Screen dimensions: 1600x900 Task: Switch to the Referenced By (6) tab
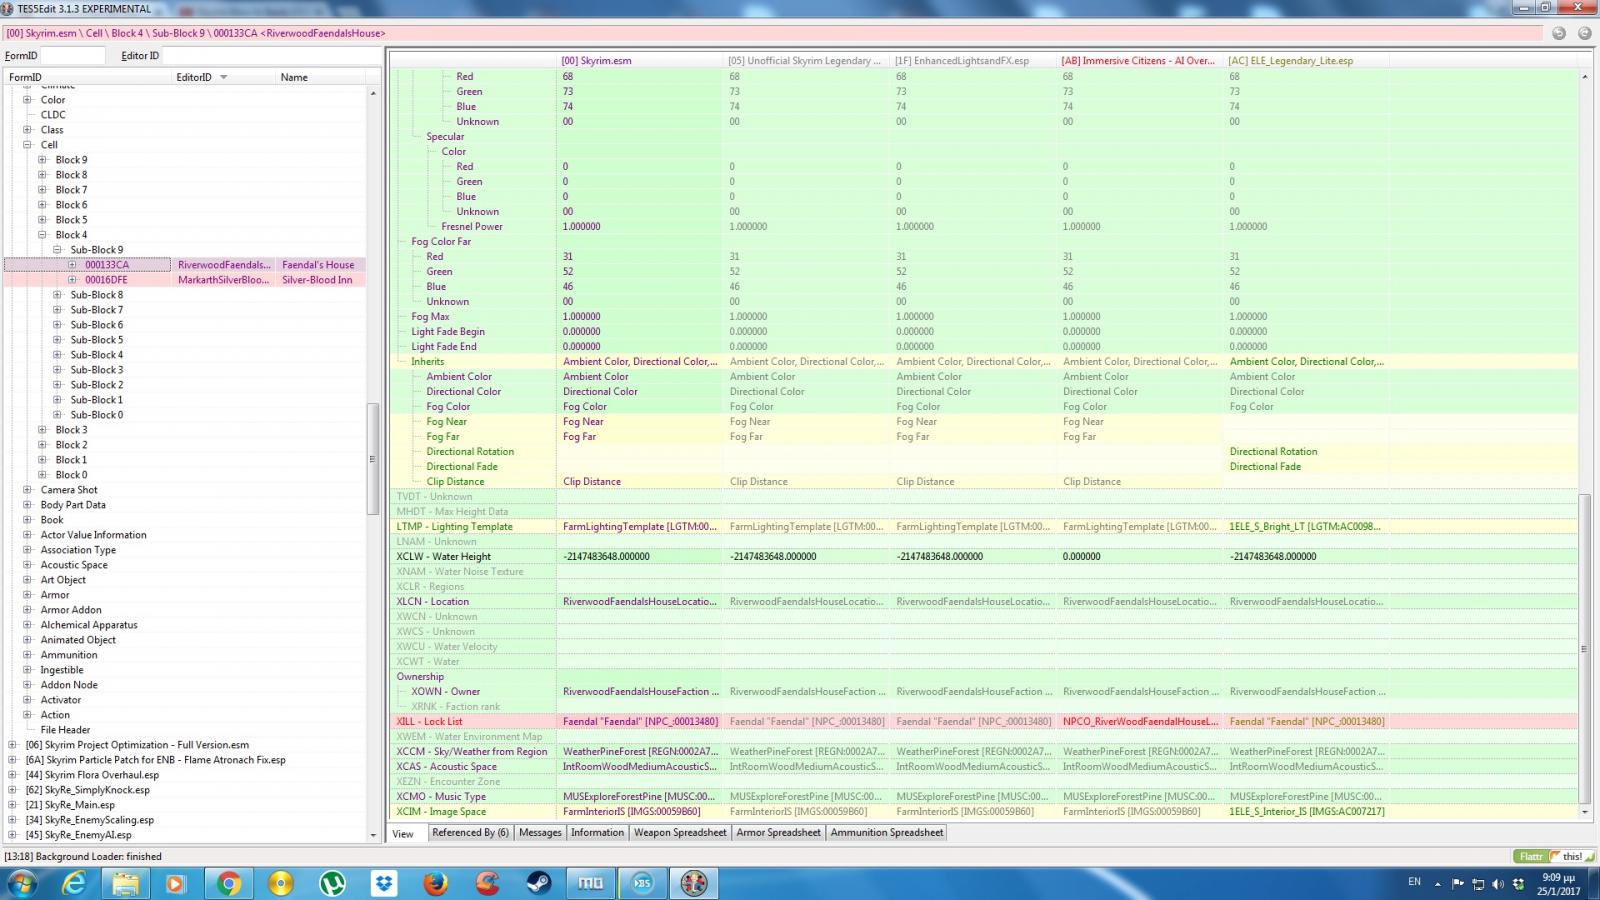(470, 832)
